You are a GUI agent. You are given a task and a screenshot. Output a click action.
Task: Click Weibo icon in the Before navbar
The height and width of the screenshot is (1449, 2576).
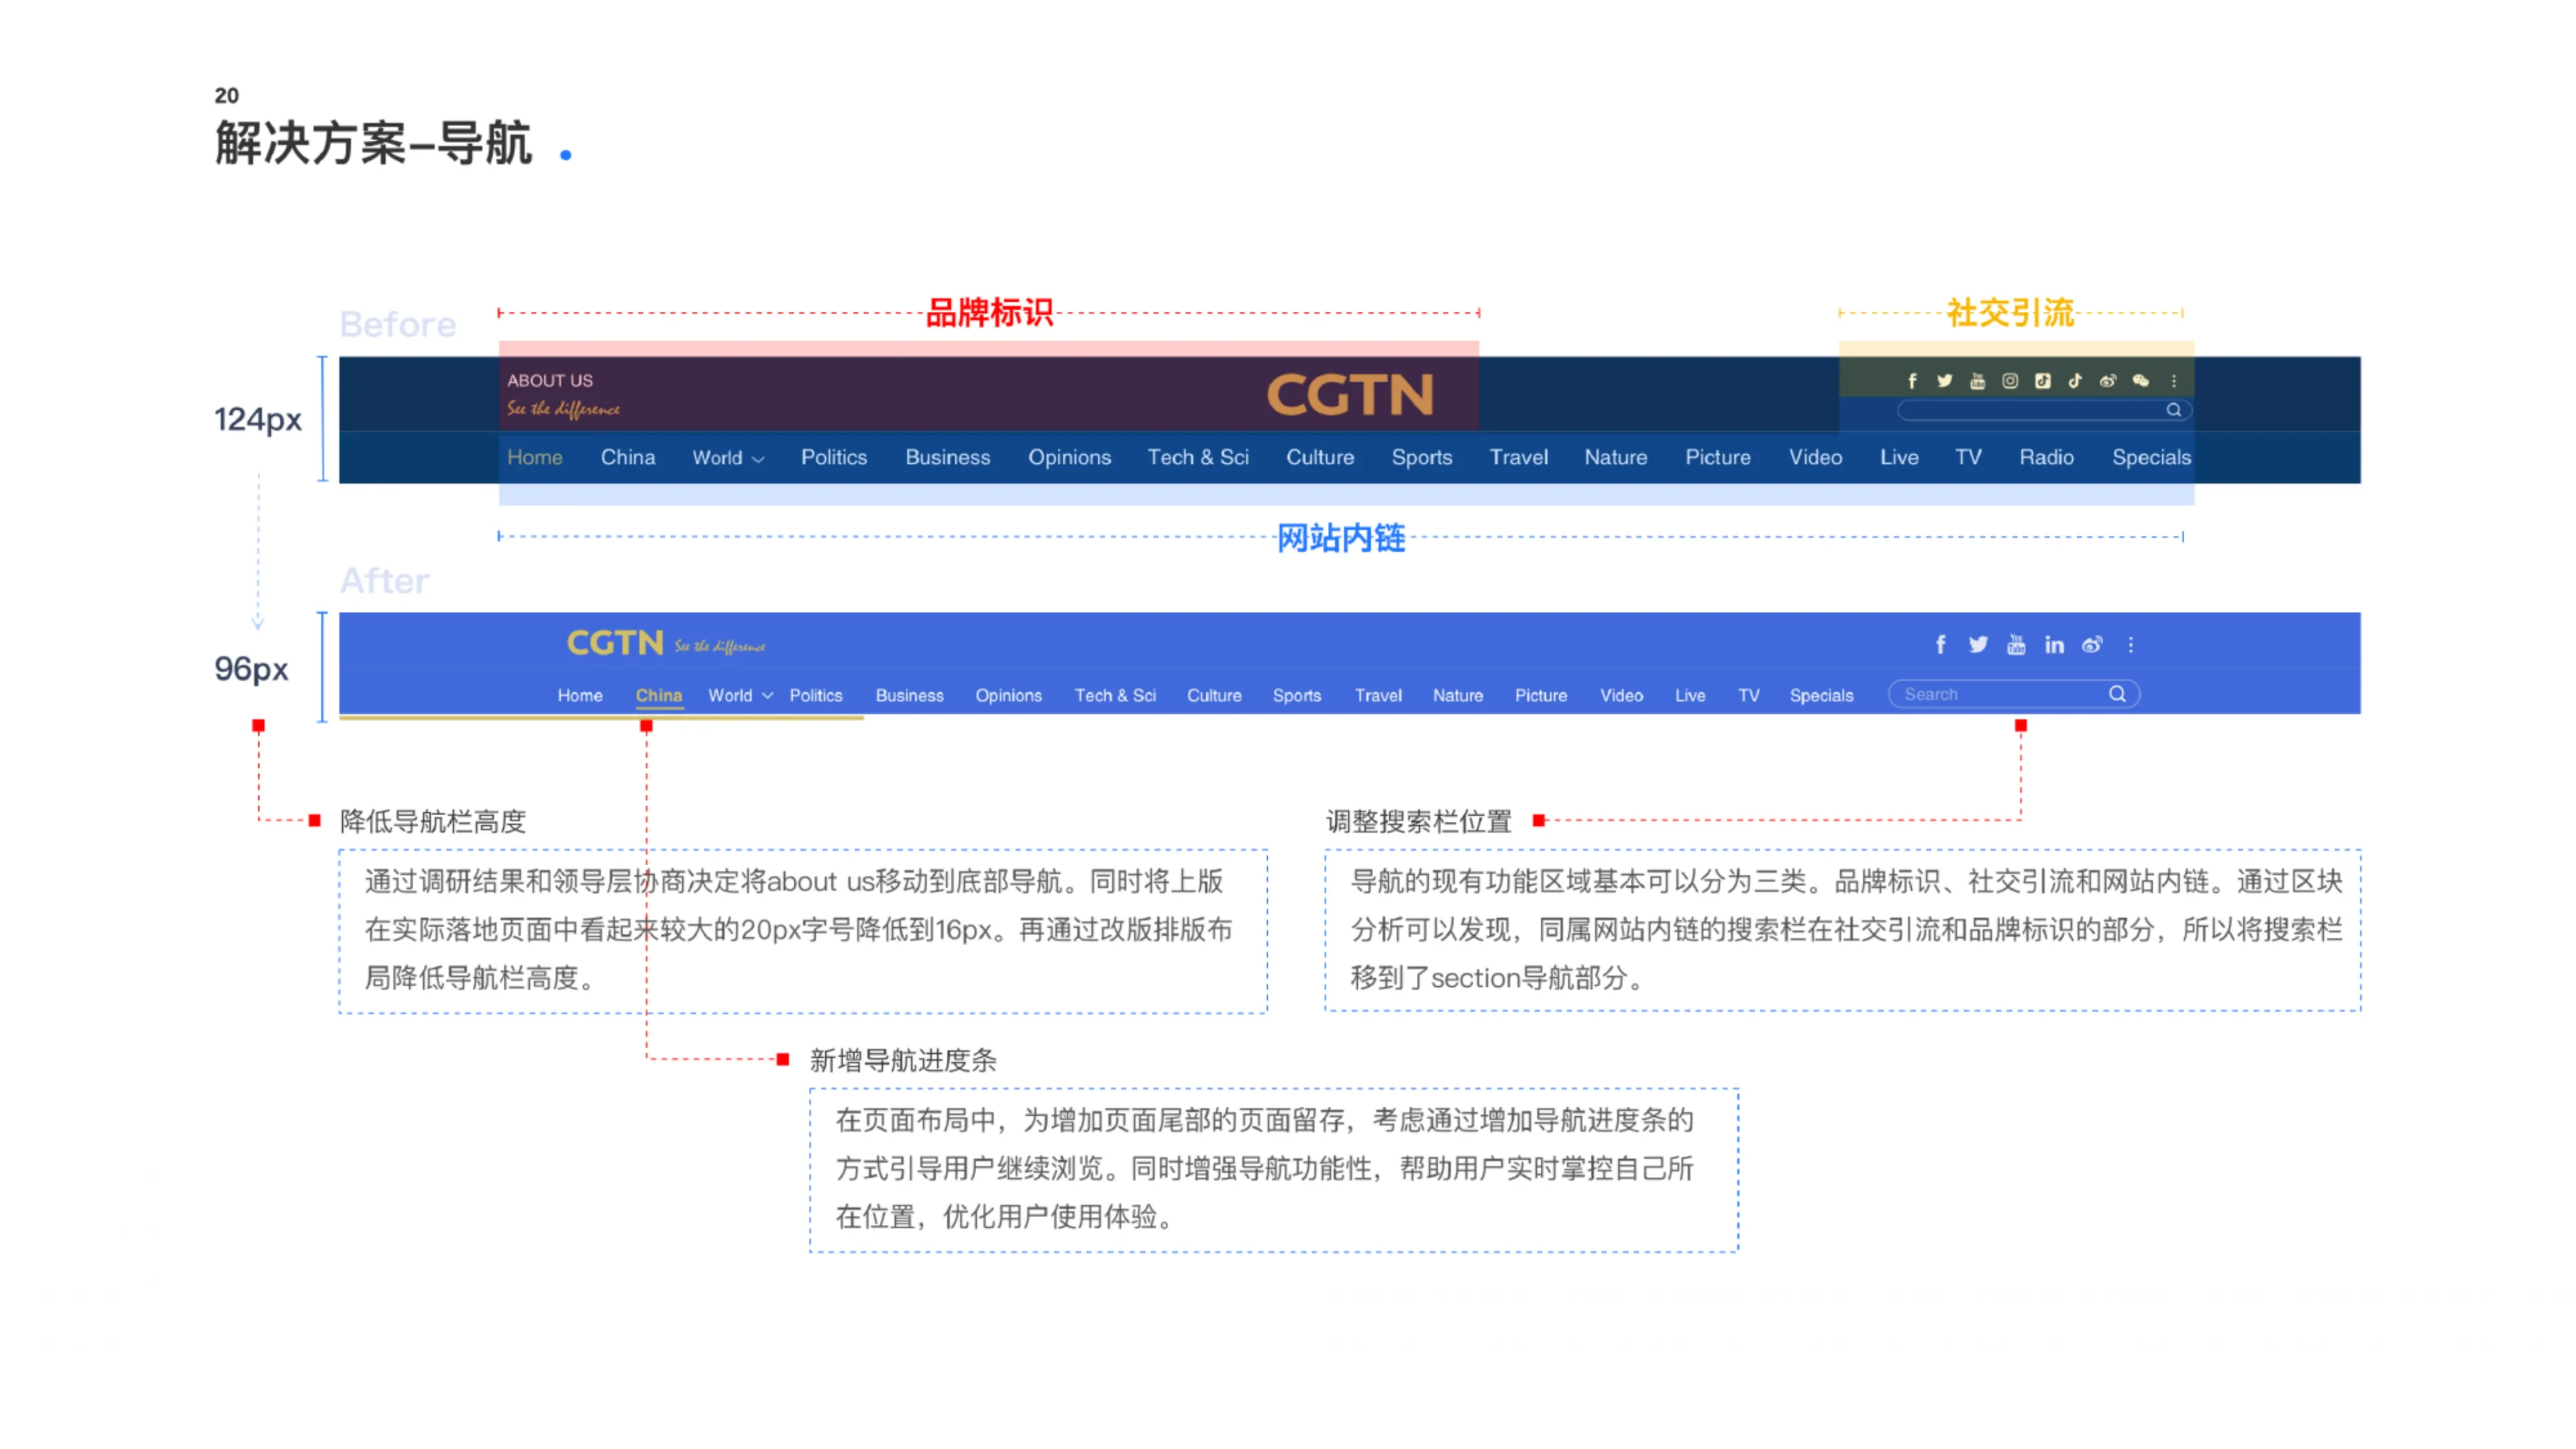[2108, 381]
